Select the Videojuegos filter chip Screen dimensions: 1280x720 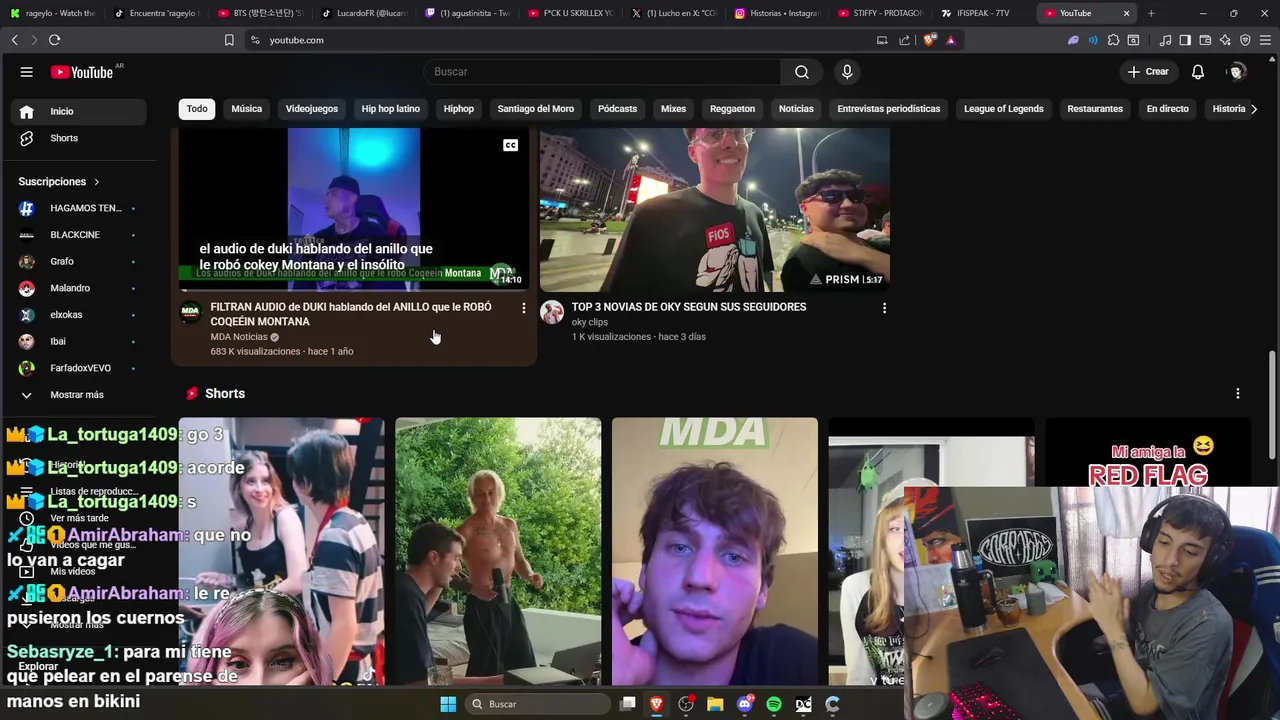pos(312,109)
